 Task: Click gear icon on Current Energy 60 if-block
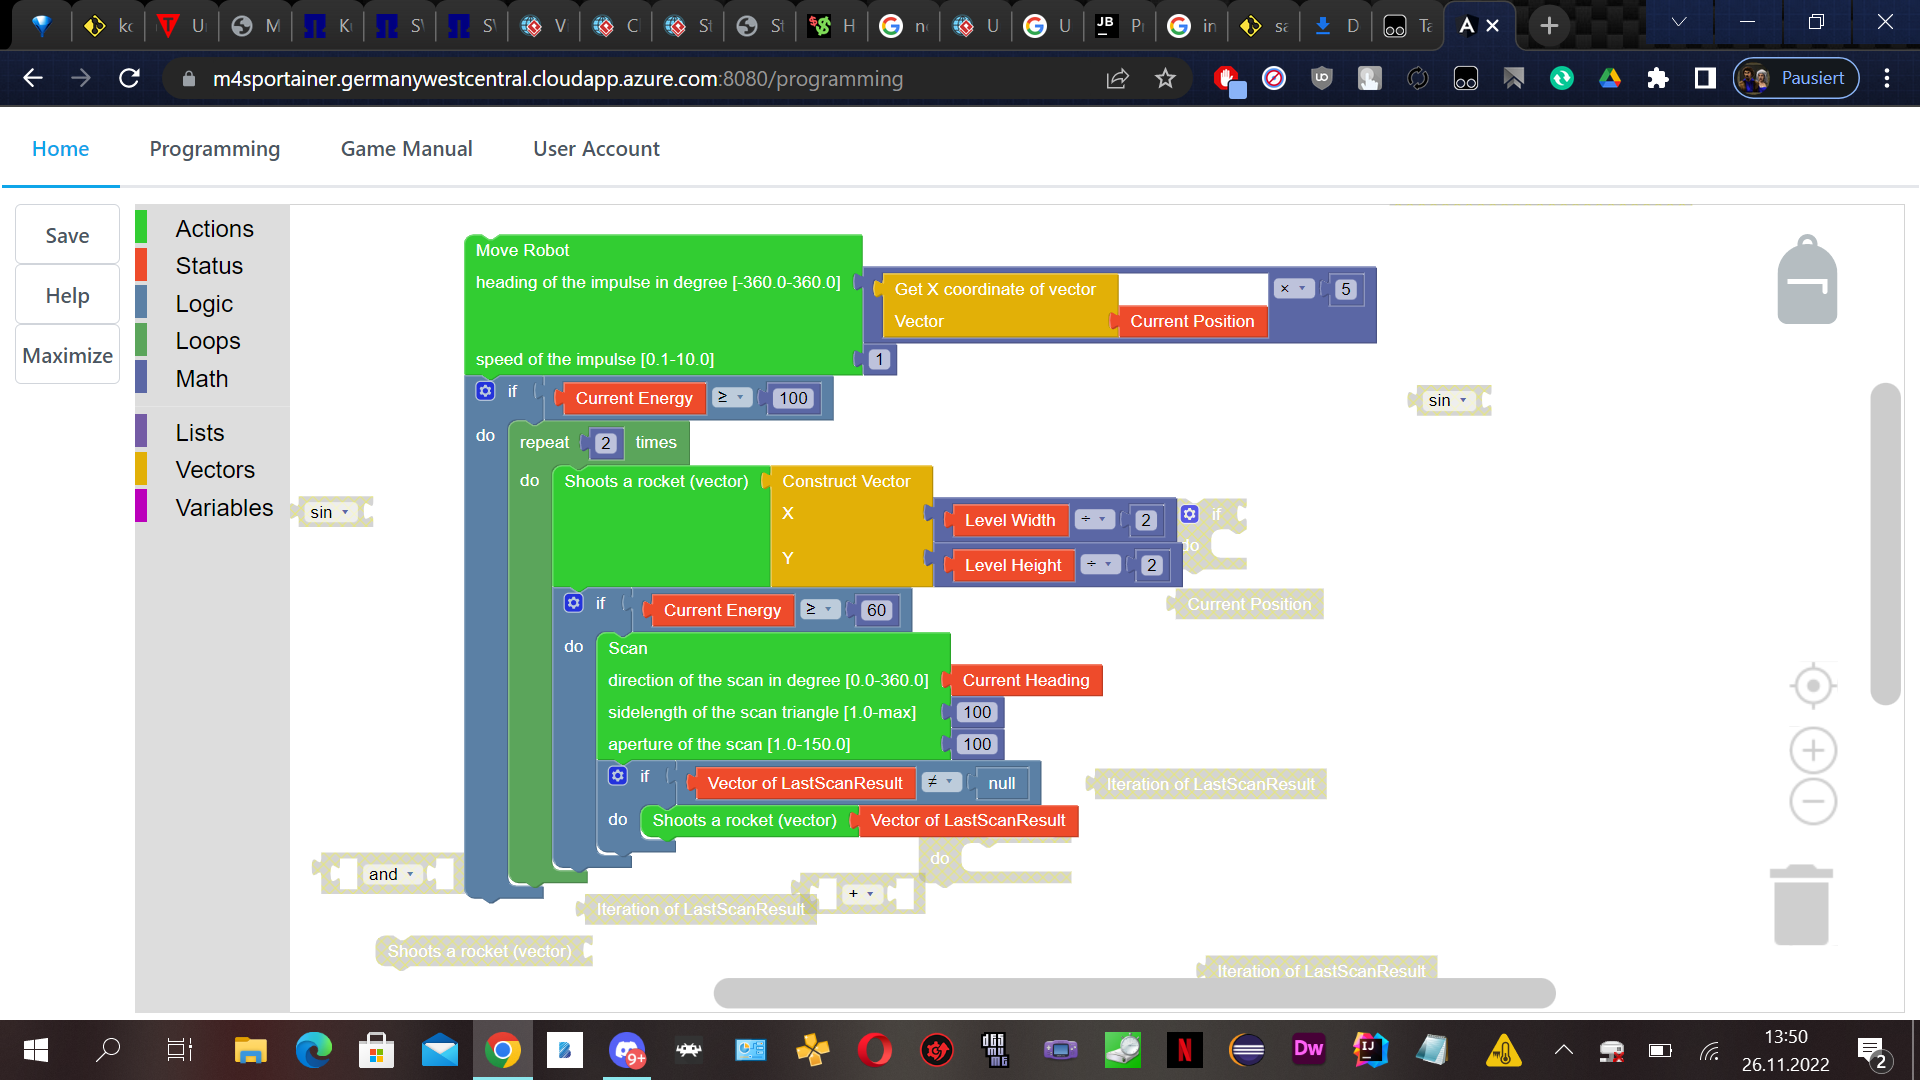(x=573, y=603)
